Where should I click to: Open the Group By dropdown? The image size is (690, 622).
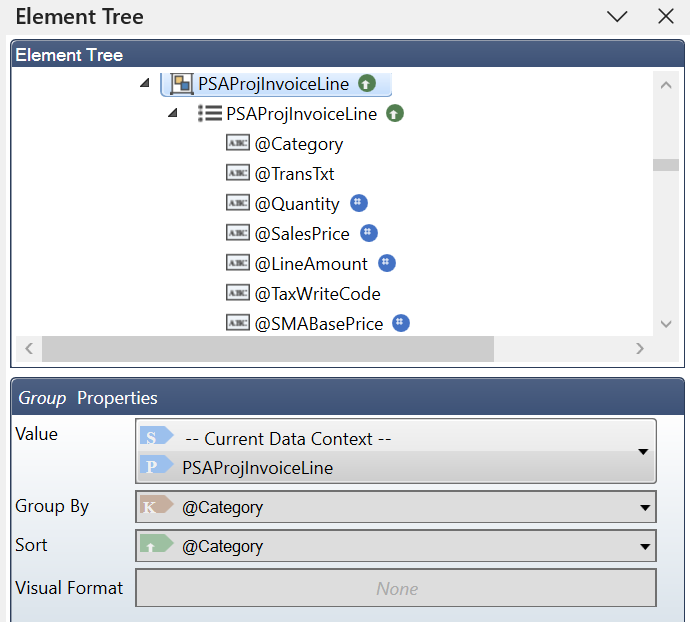(x=643, y=507)
